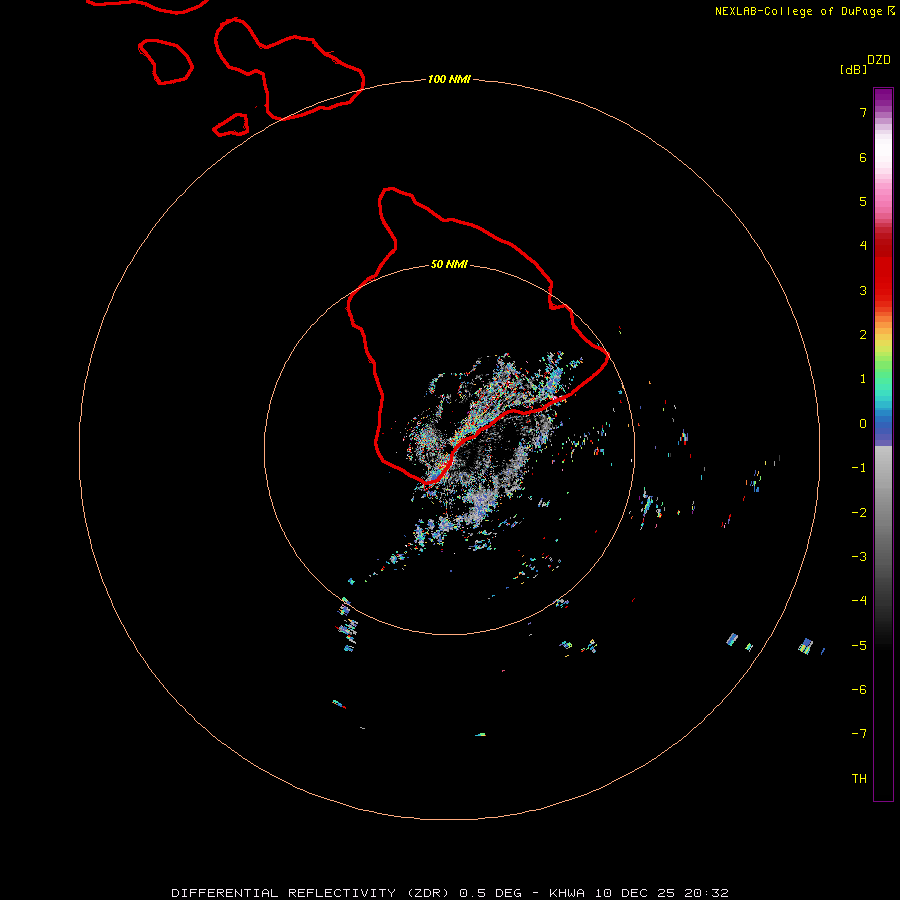Click the -2 dB value on color scale
Viewport: 900px width, 900px height.
(859, 513)
